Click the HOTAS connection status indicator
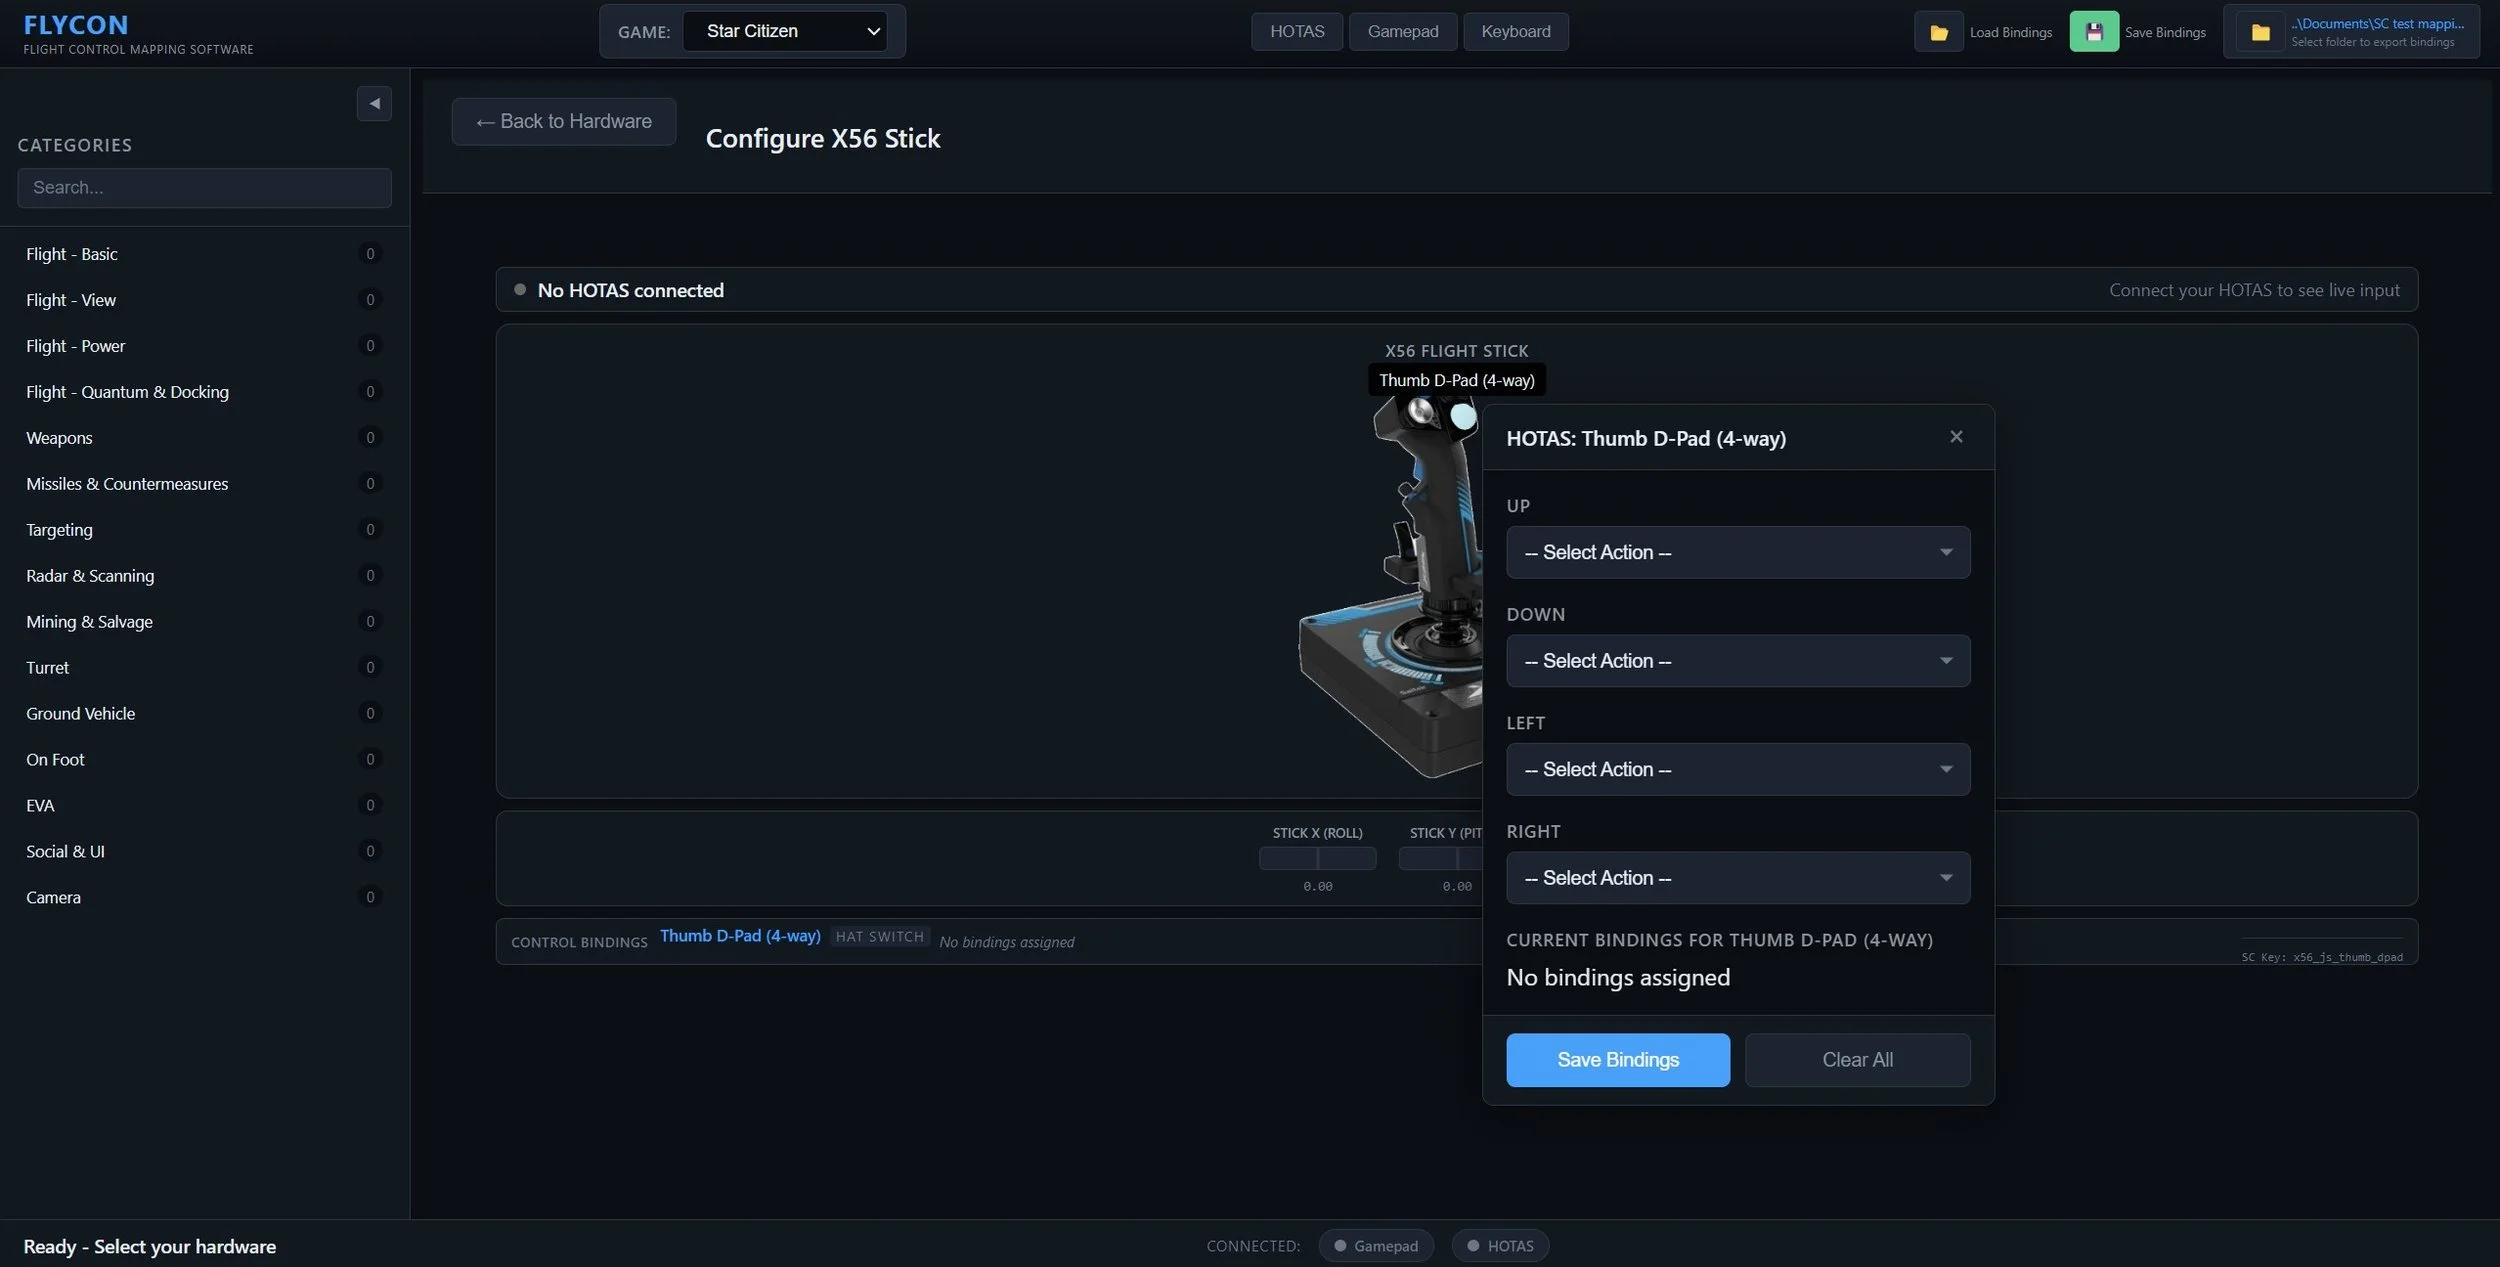 (1500, 1245)
